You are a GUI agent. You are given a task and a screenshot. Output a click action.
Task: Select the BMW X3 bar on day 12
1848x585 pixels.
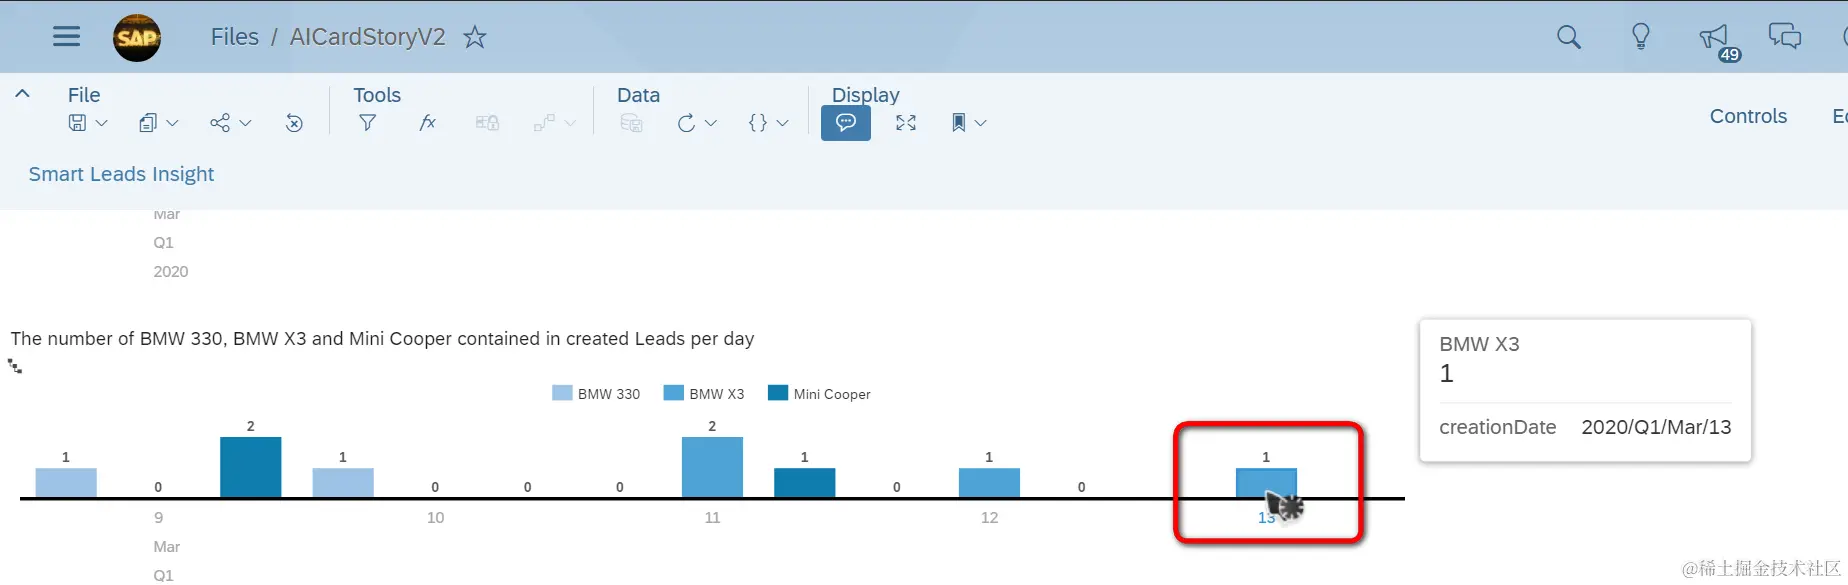[989, 483]
